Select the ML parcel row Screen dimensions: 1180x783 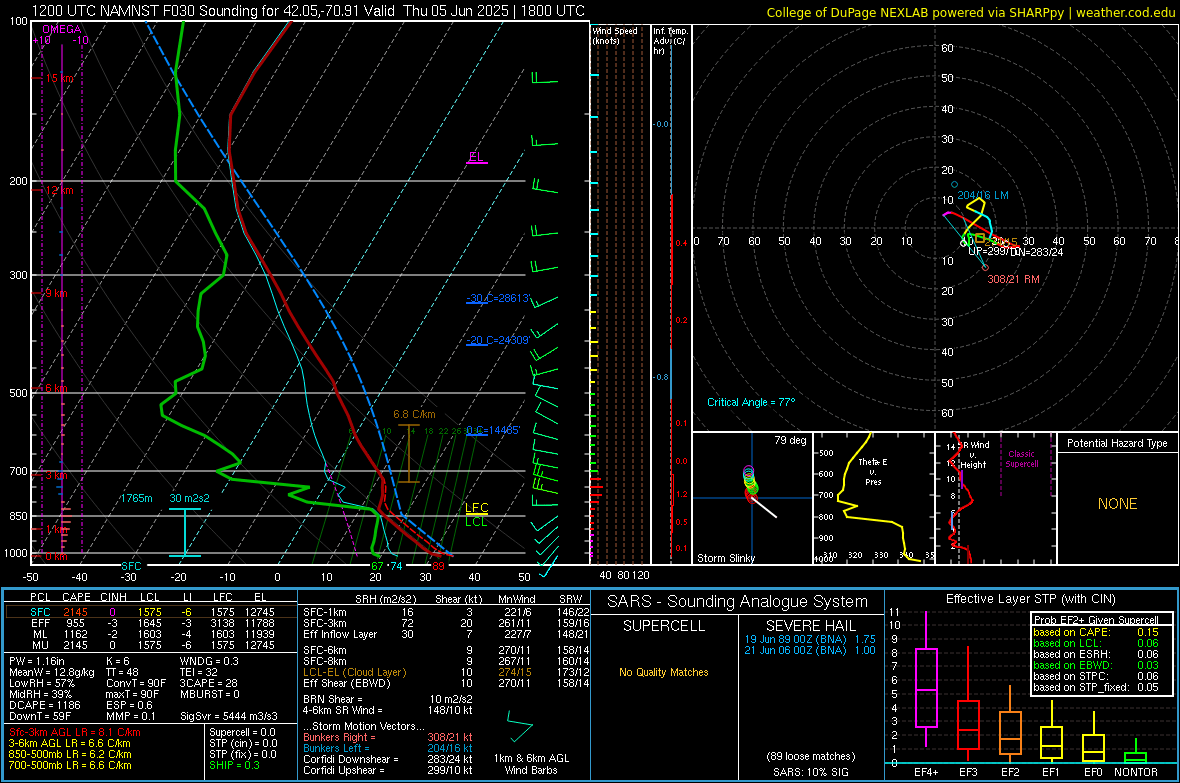151,634
